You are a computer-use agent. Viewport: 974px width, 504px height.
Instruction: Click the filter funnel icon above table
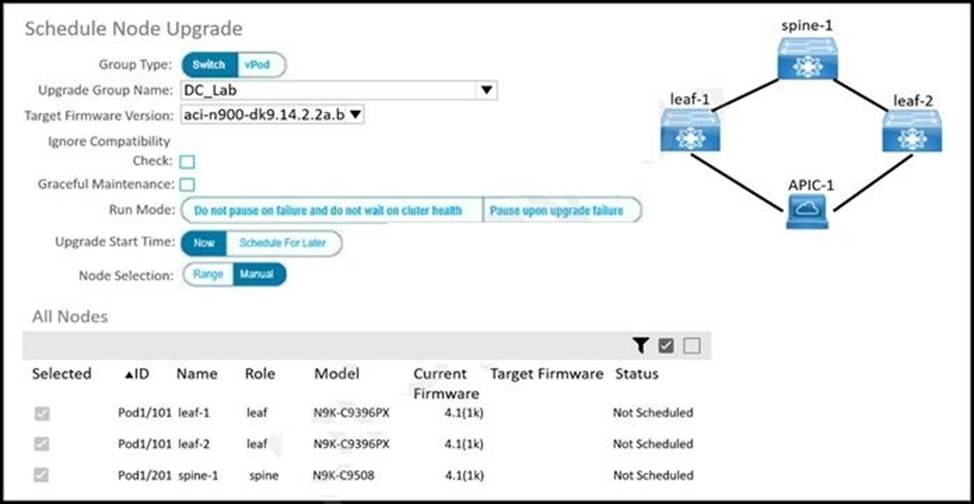[x=641, y=346]
